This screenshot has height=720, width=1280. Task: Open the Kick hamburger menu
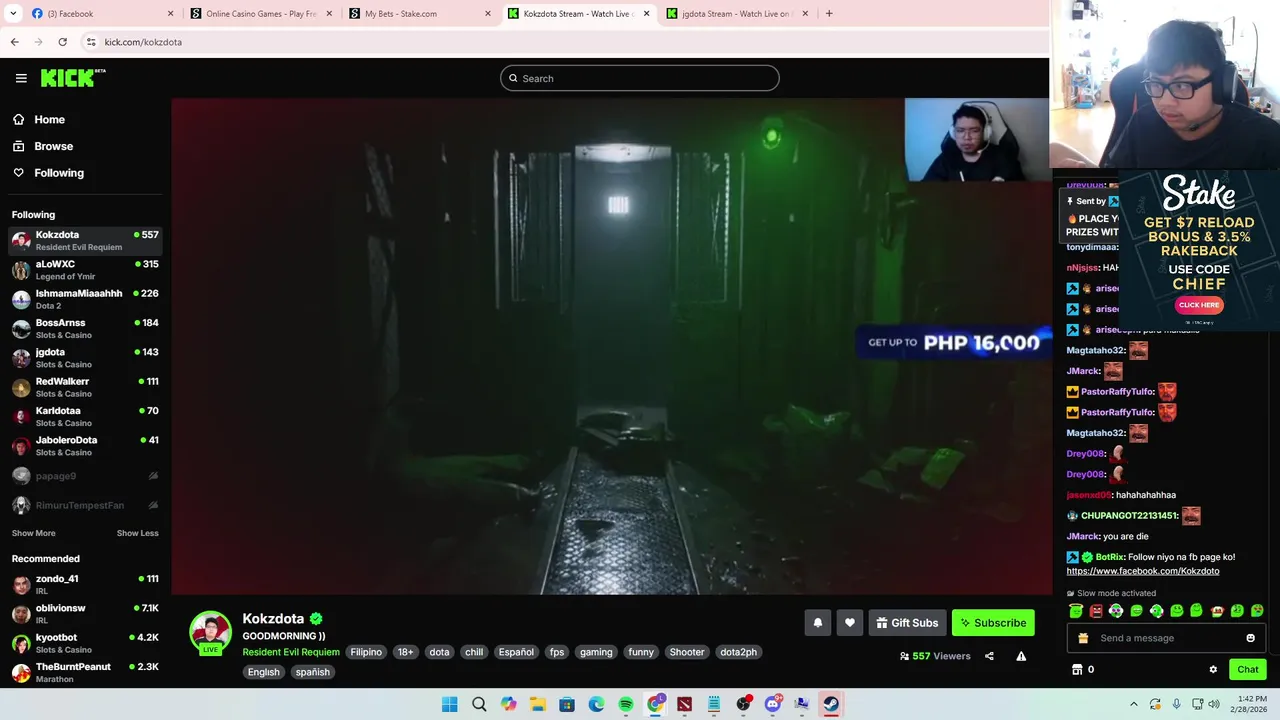point(21,78)
